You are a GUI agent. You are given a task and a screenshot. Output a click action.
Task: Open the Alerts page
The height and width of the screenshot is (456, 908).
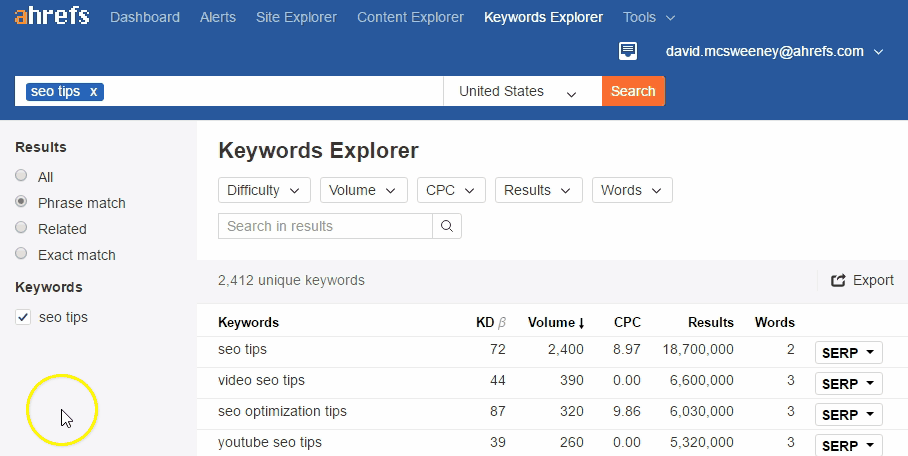[218, 17]
